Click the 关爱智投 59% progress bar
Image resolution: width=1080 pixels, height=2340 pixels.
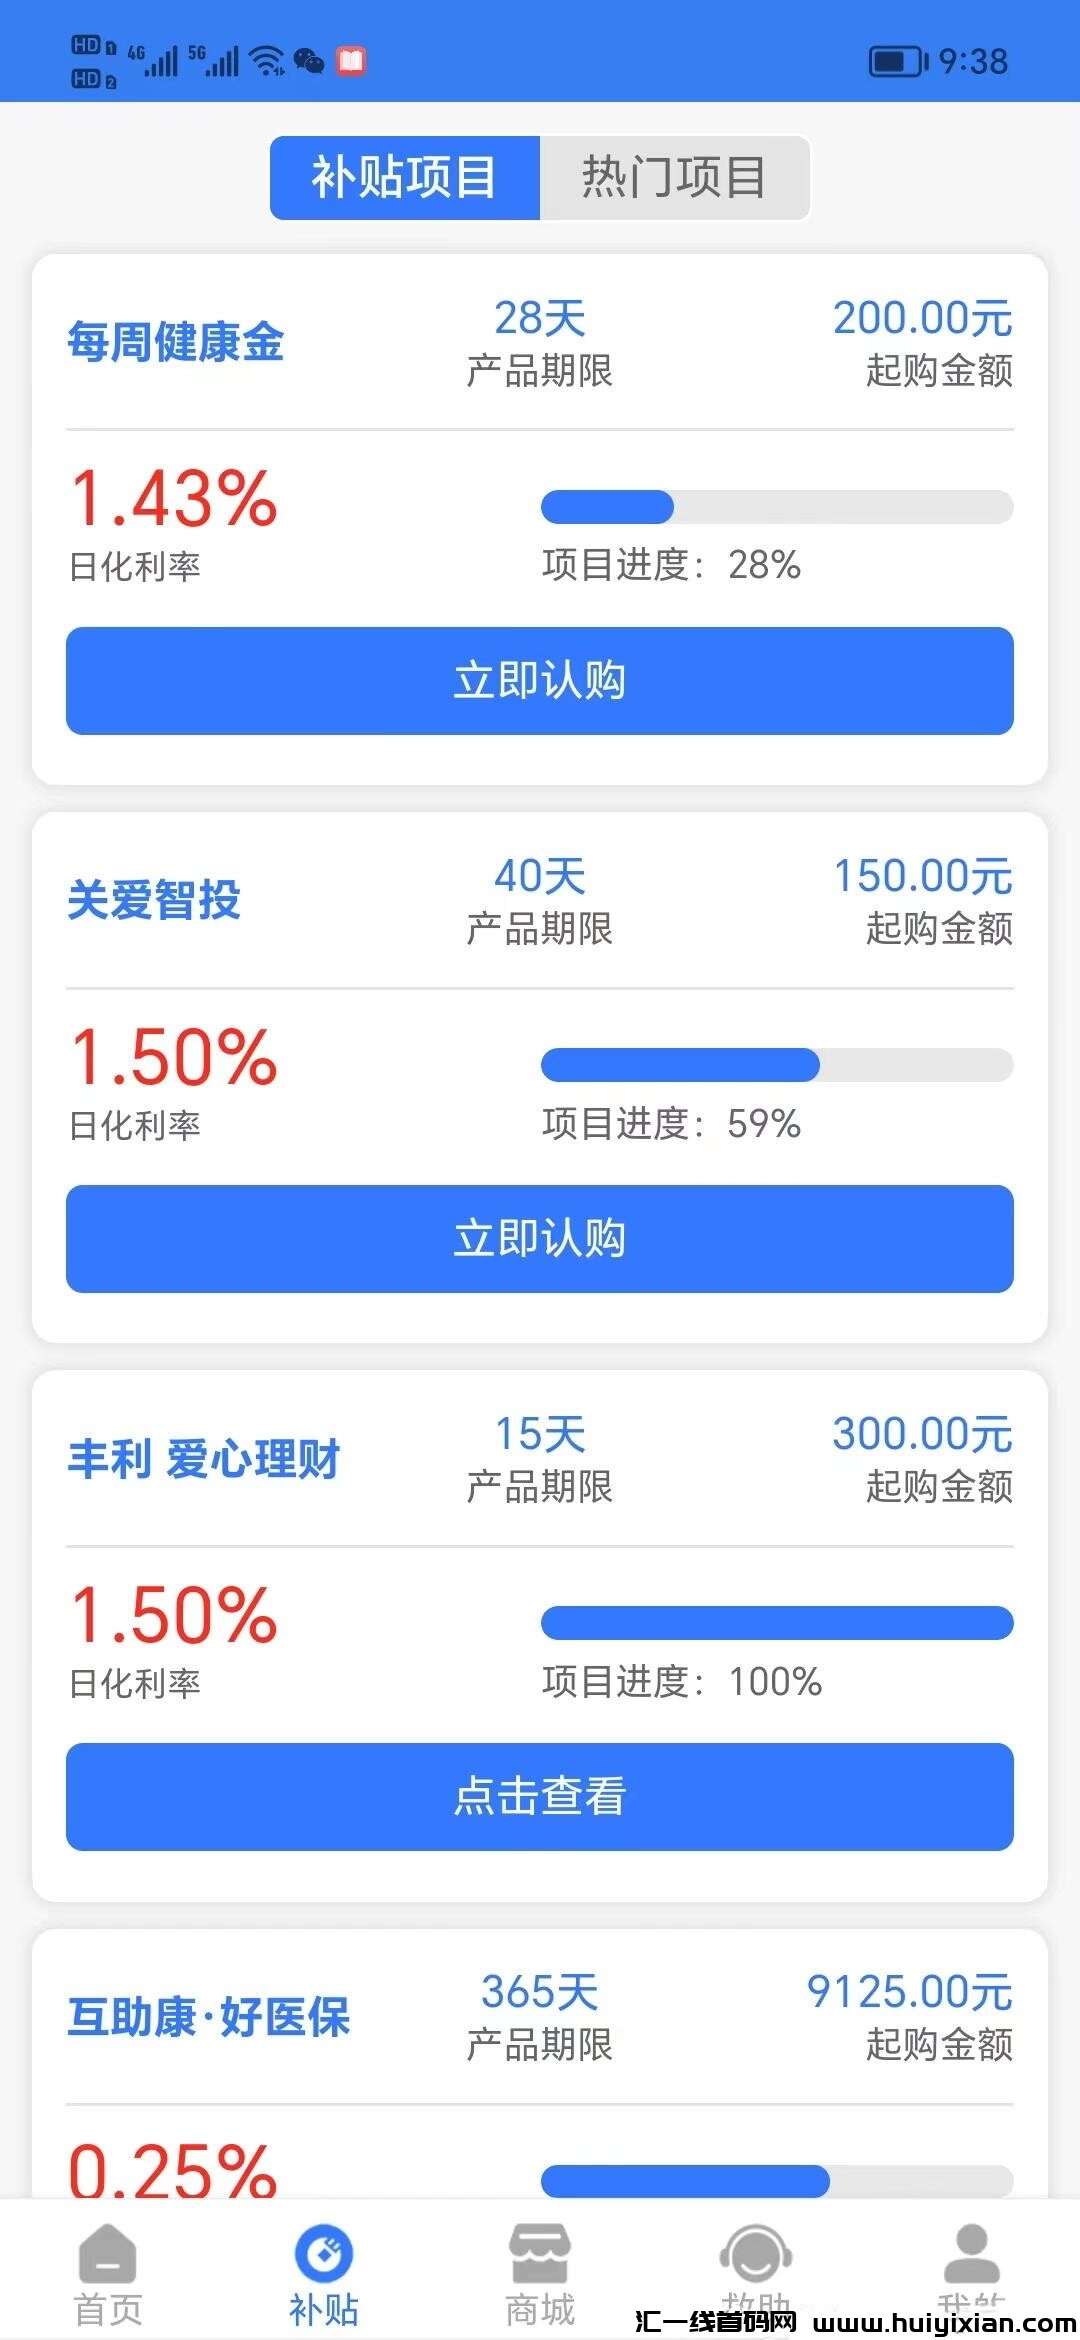[777, 1065]
